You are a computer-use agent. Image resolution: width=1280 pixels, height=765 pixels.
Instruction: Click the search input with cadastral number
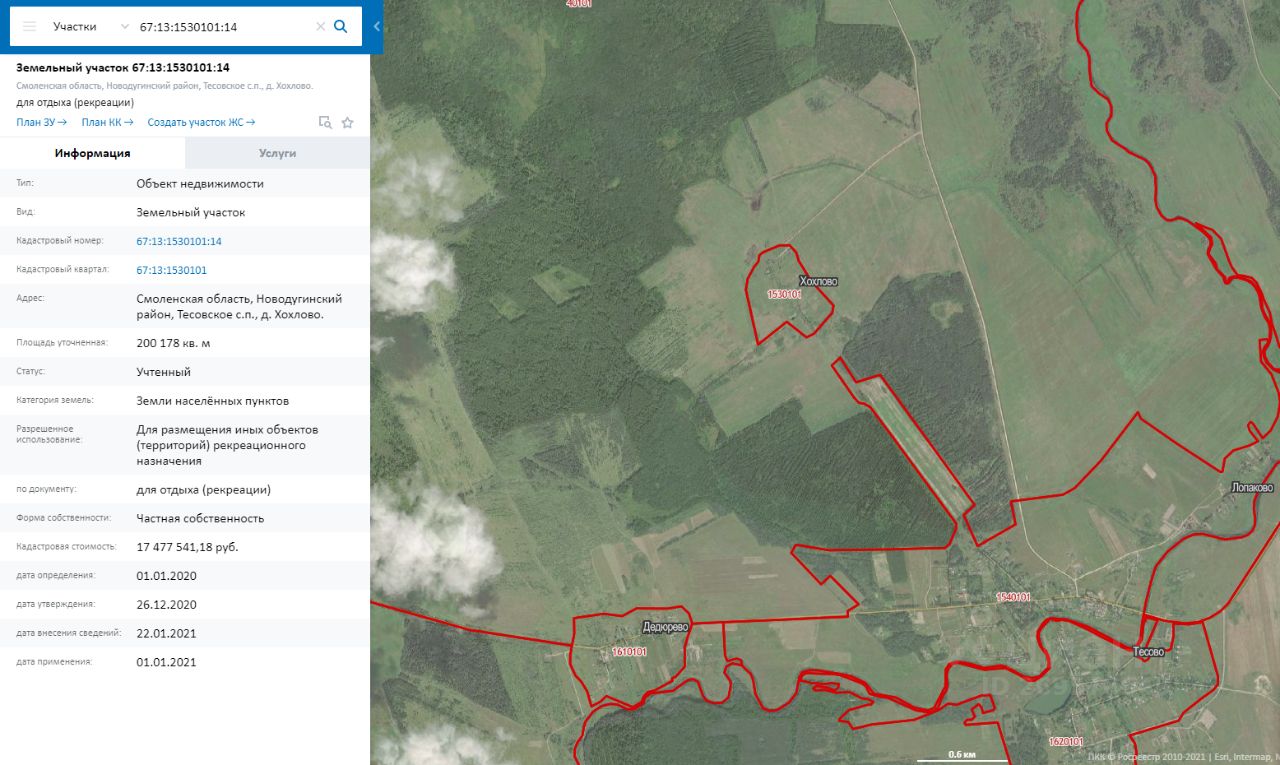[x=224, y=27]
